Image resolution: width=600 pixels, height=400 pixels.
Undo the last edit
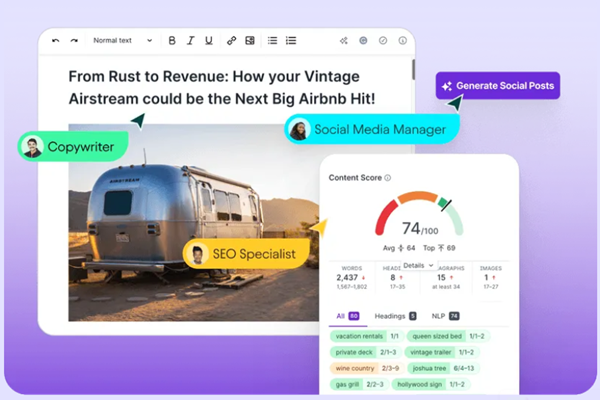tap(55, 41)
